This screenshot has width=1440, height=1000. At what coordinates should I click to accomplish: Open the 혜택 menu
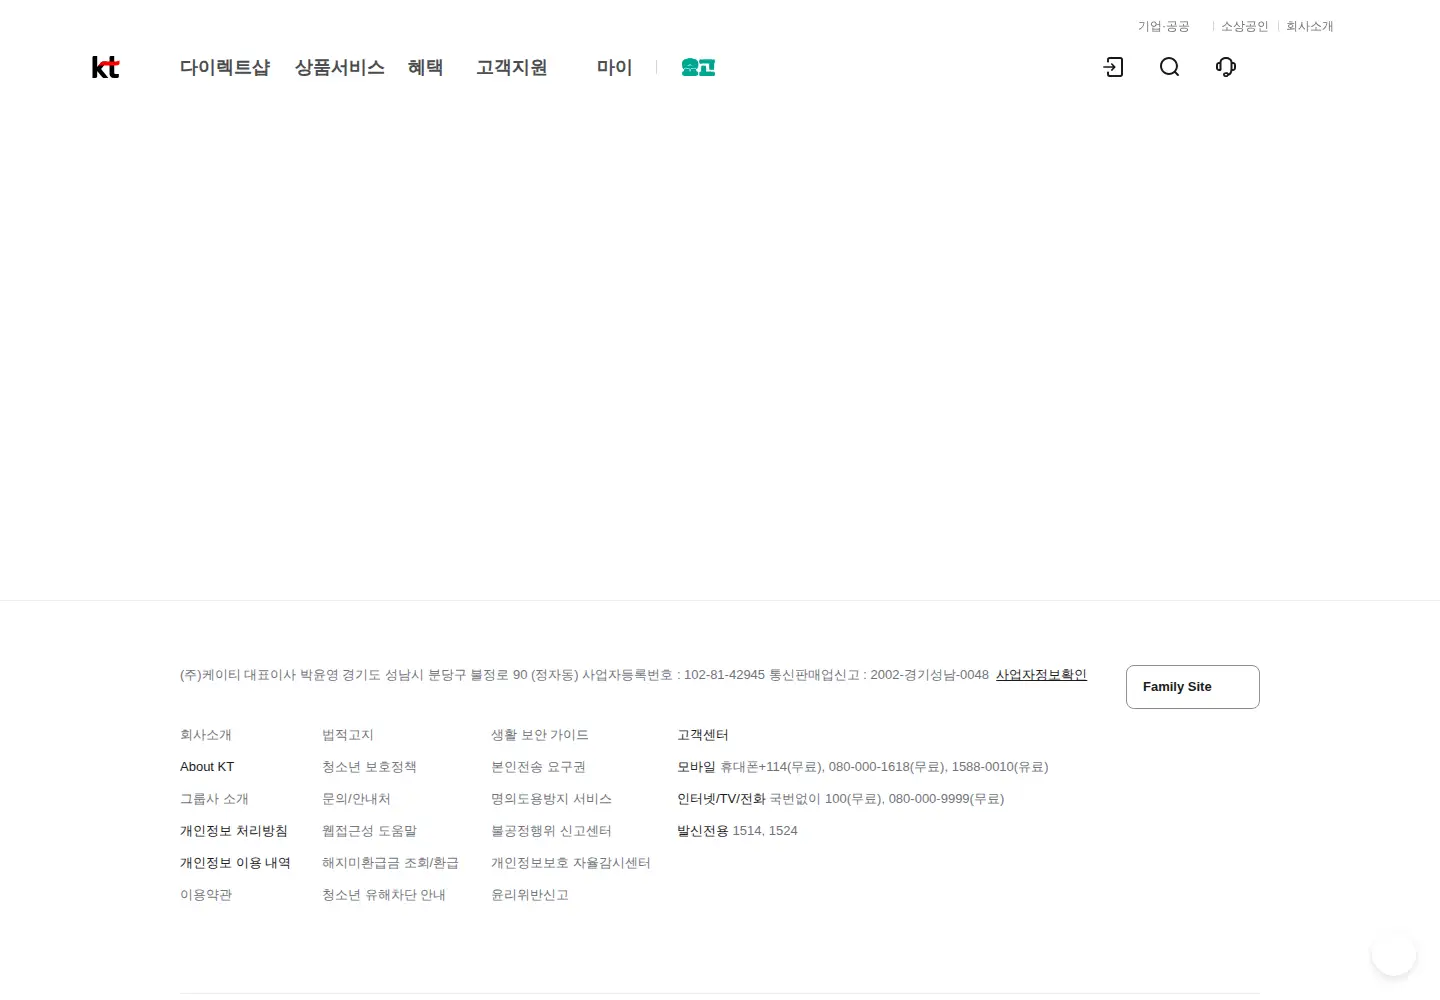425,67
